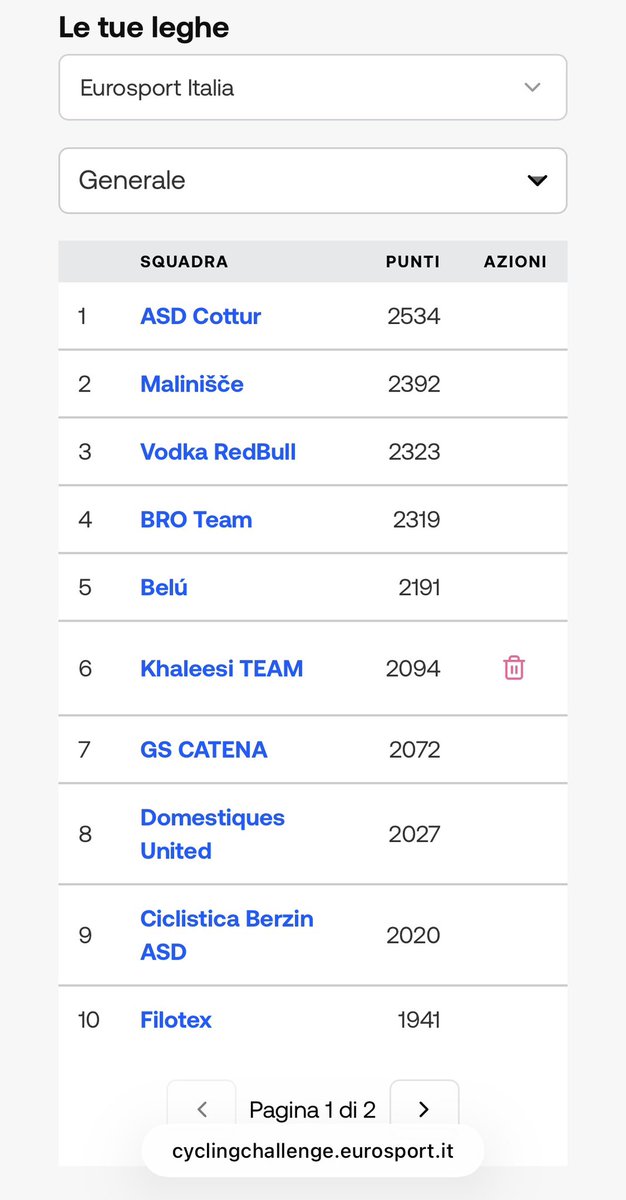Click the black arrow in the Generale selector
626x1200 pixels.
[x=538, y=181]
